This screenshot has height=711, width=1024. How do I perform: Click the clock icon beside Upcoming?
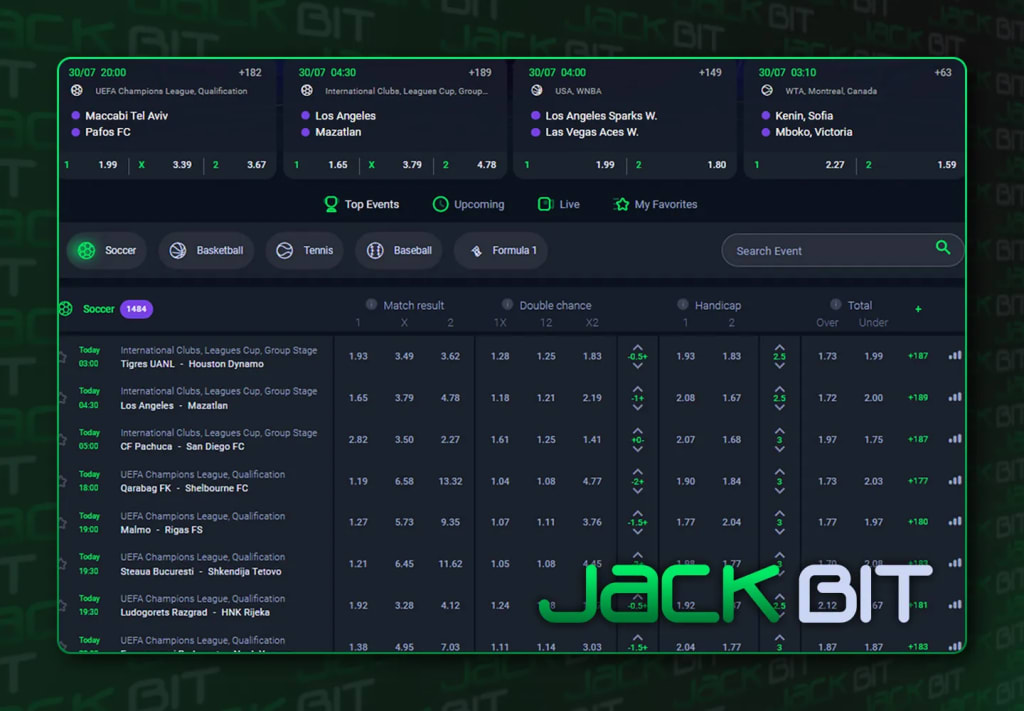pyautogui.click(x=440, y=204)
